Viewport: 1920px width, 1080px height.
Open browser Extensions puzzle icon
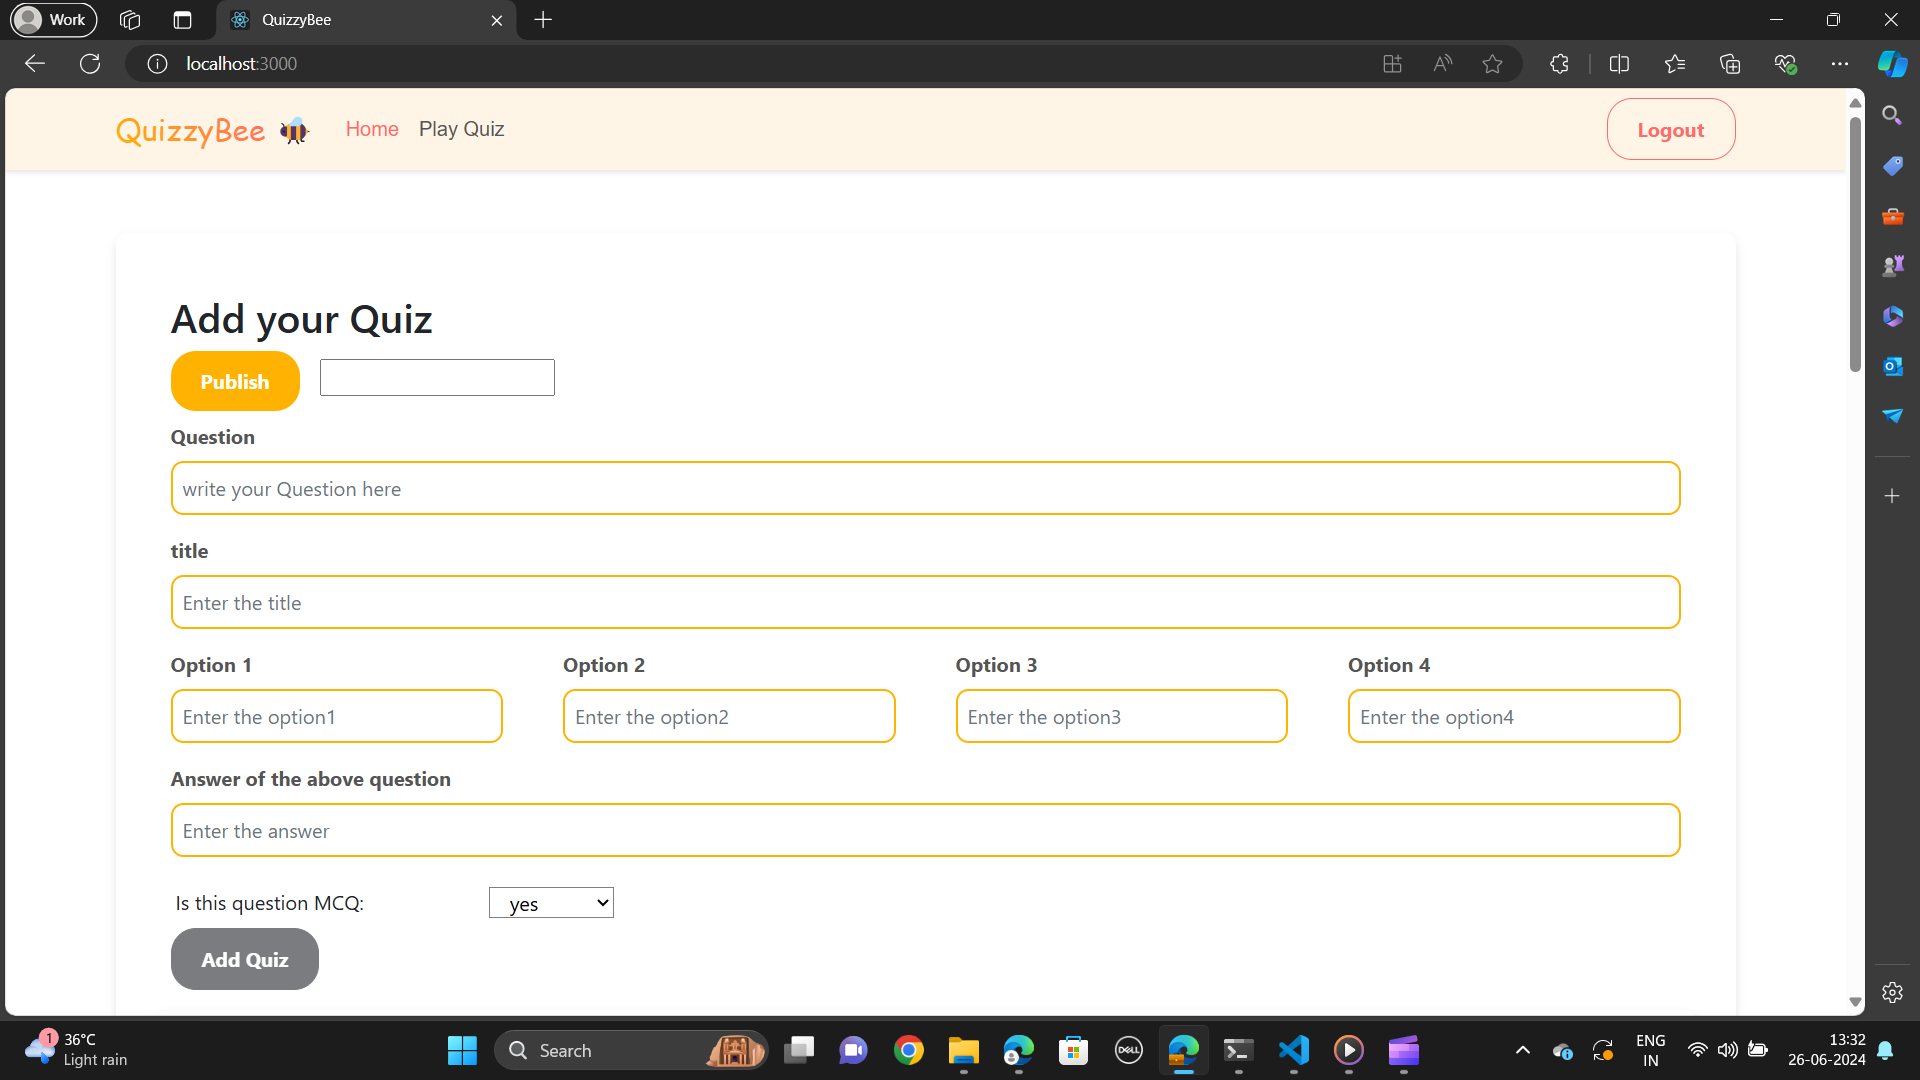(x=1559, y=64)
